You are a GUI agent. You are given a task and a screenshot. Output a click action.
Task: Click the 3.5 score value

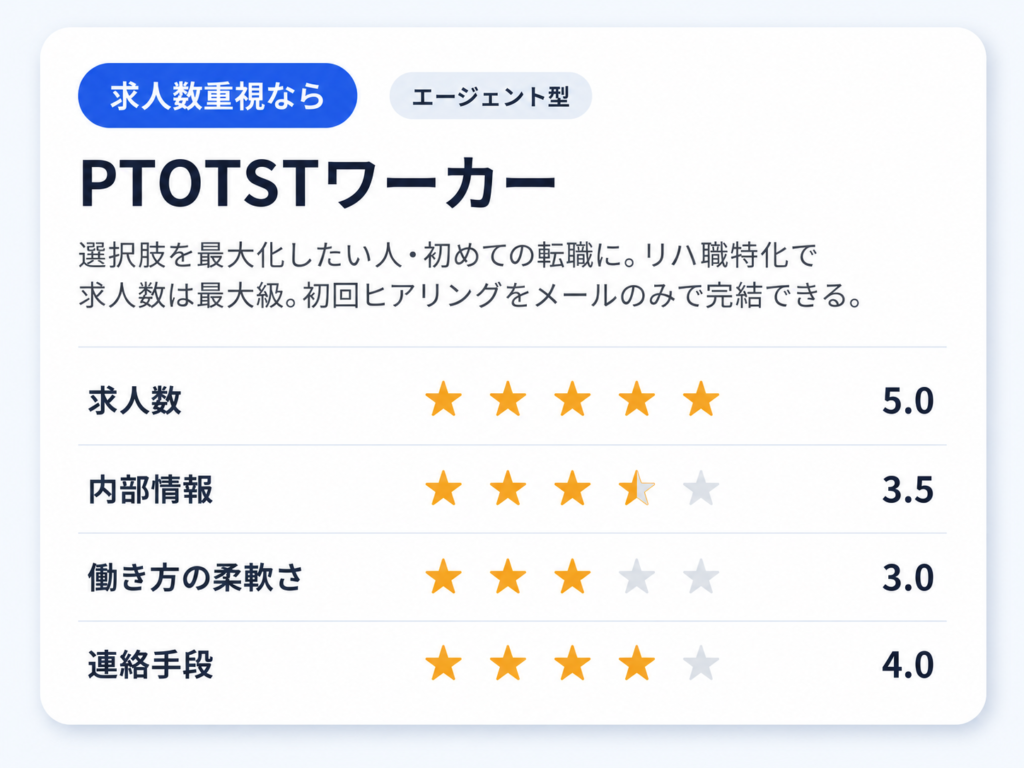(x=908, y=490)
